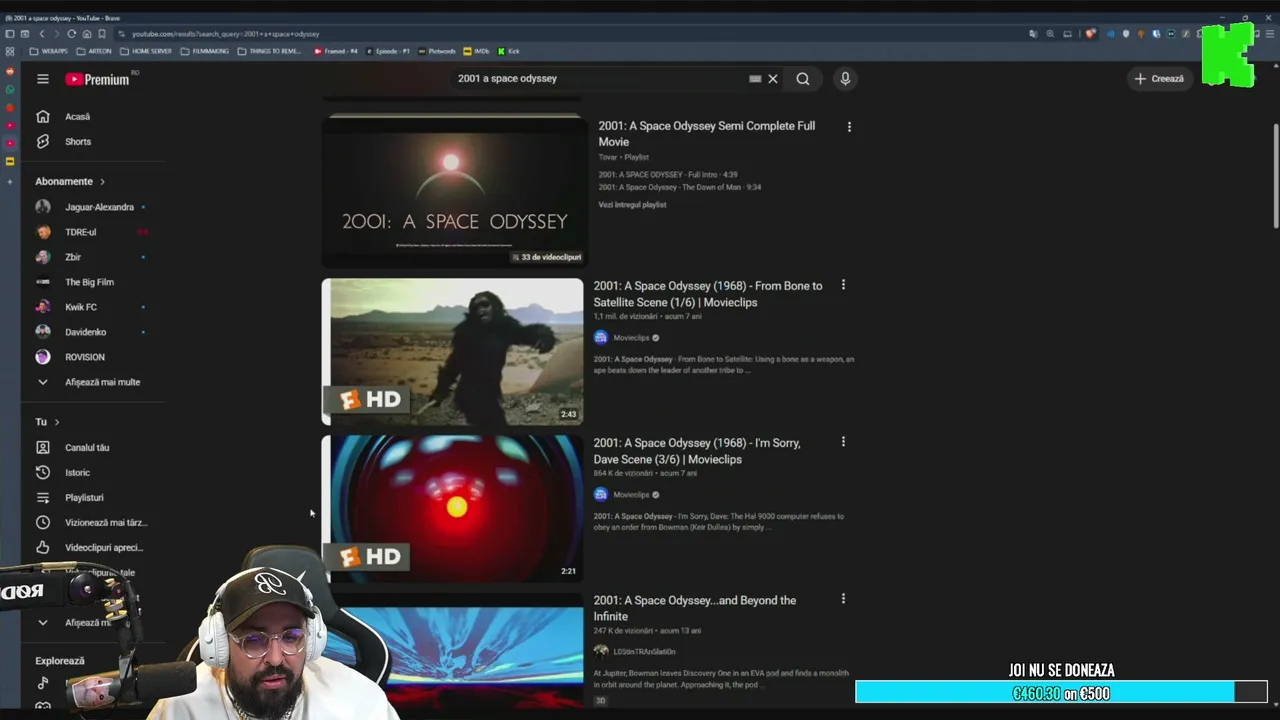Open the HOME SERVER bookmarks folder
The width and height of the screenshot is (1280, 720).
(146, 51)
